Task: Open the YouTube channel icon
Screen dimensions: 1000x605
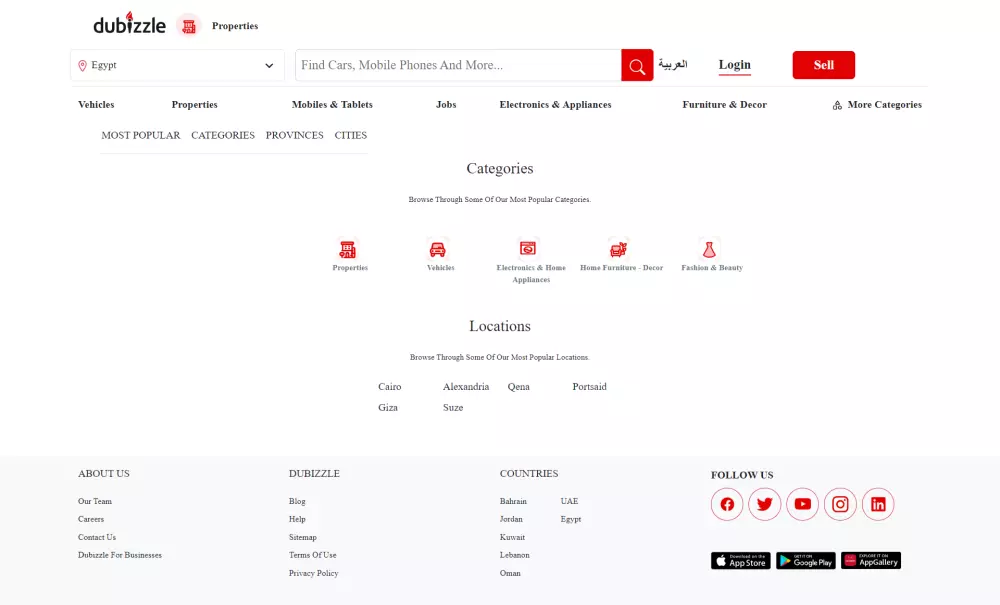Action: (x=803, y=504)
